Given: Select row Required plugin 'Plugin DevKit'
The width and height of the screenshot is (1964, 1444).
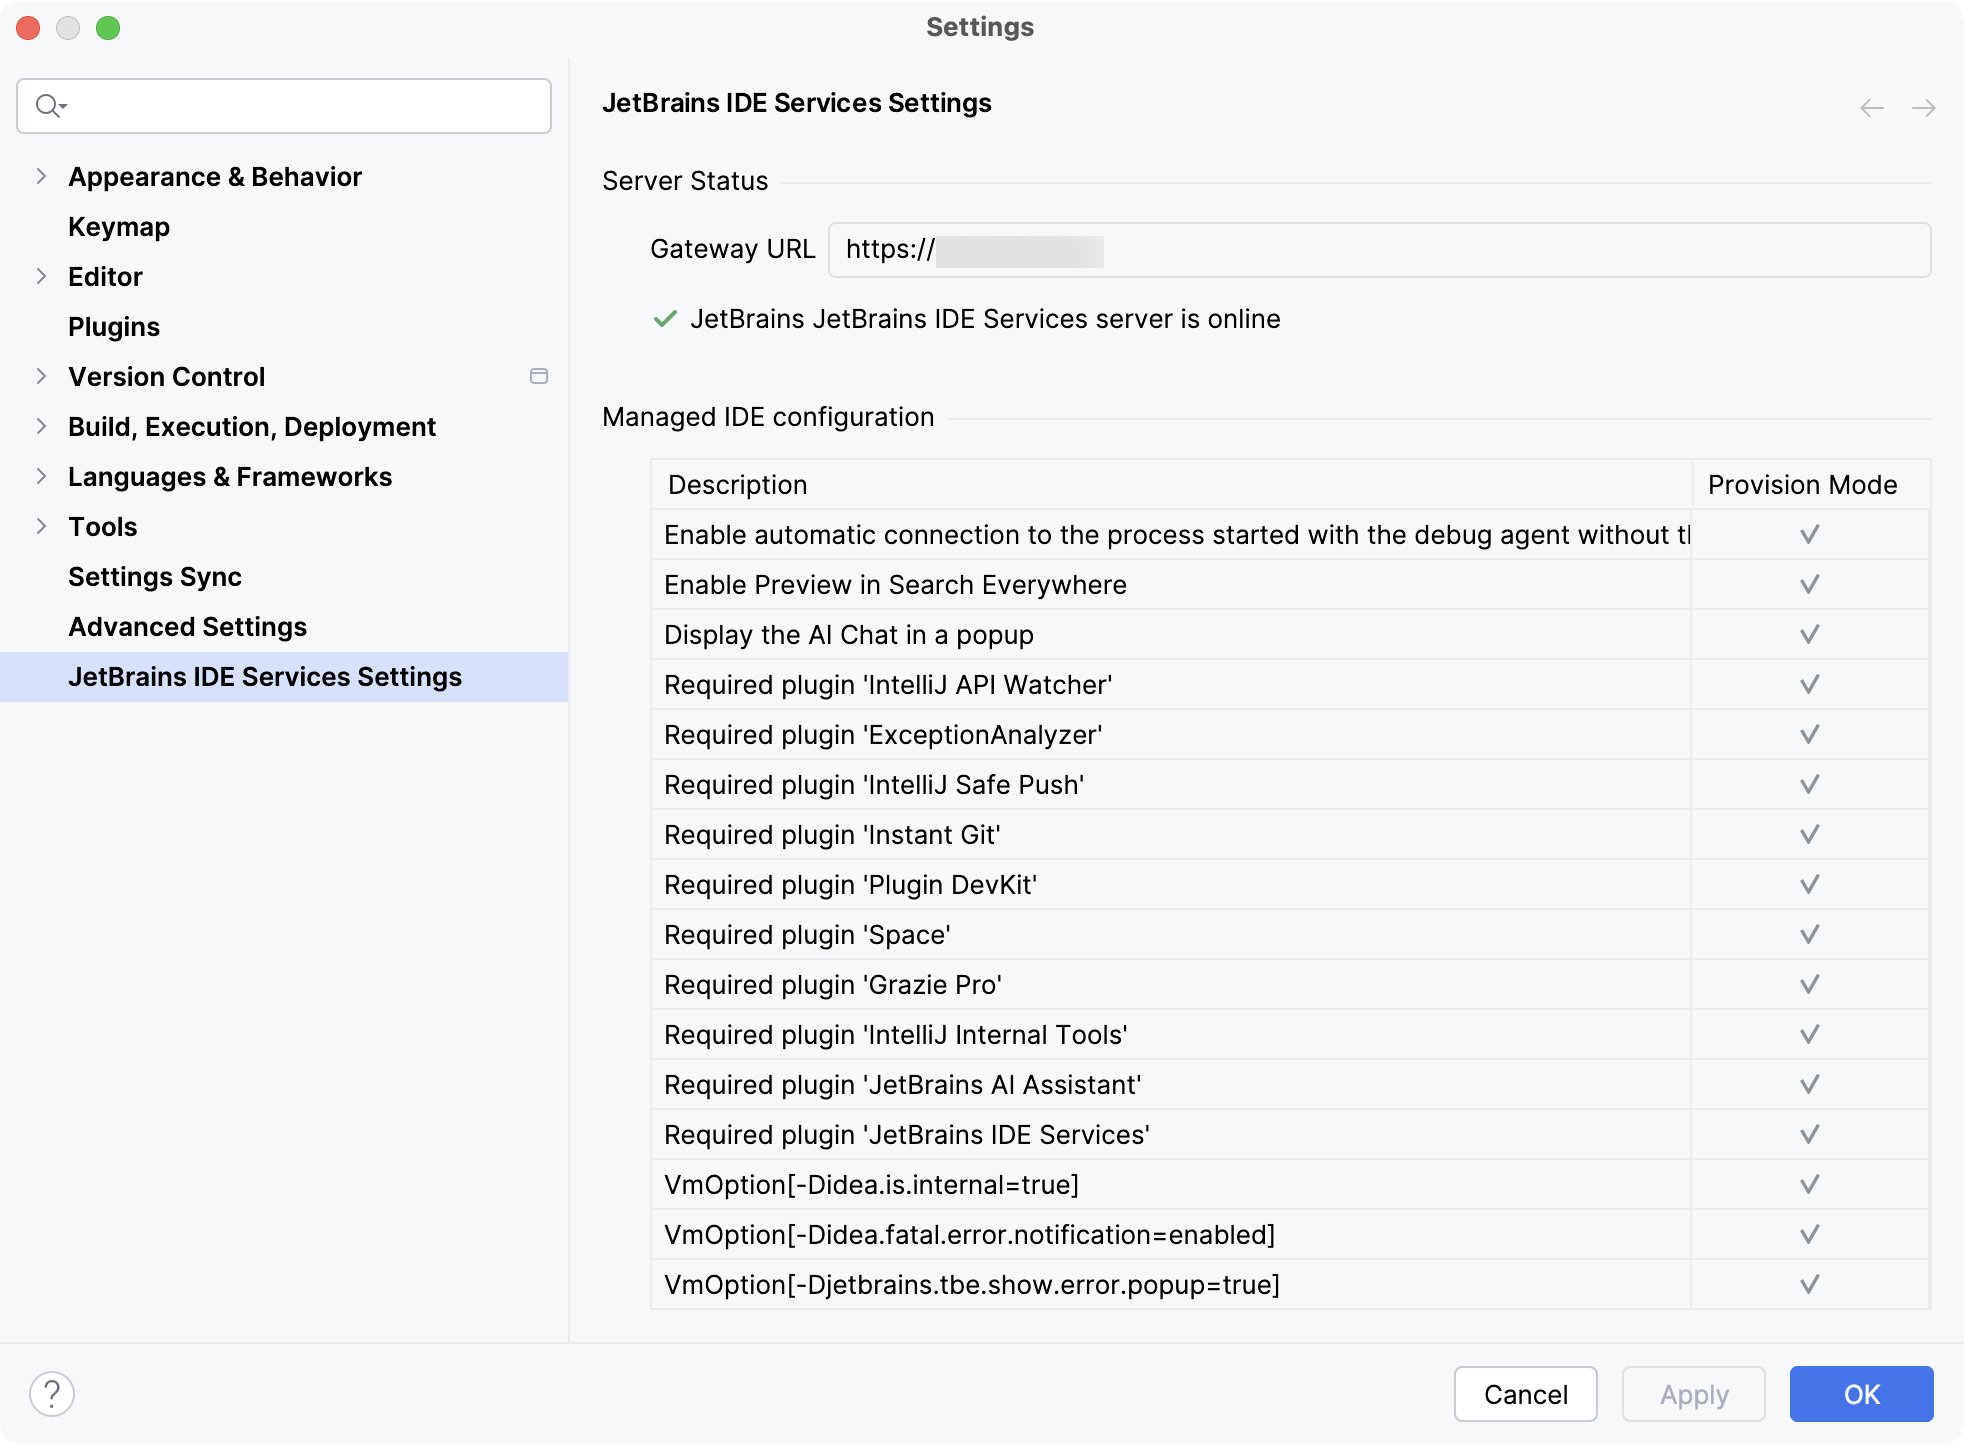Looking at the screenshot, I should point(1290,884).
